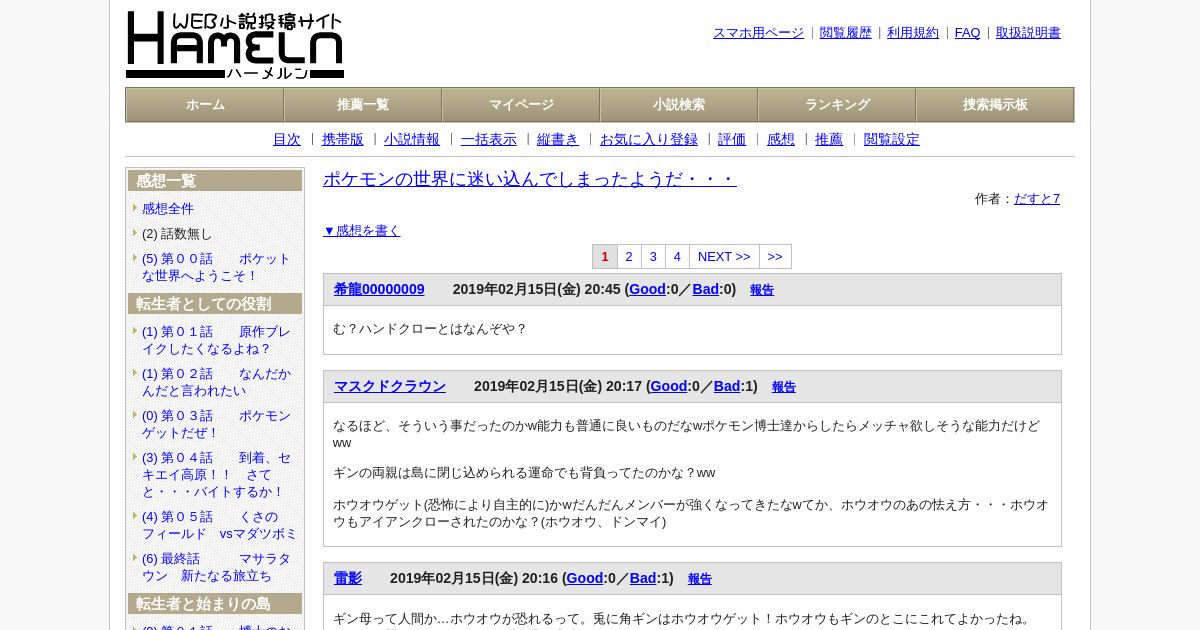
Task: Vote Good on マスクドクラウン's comment
Action: [x=669, y=387]
